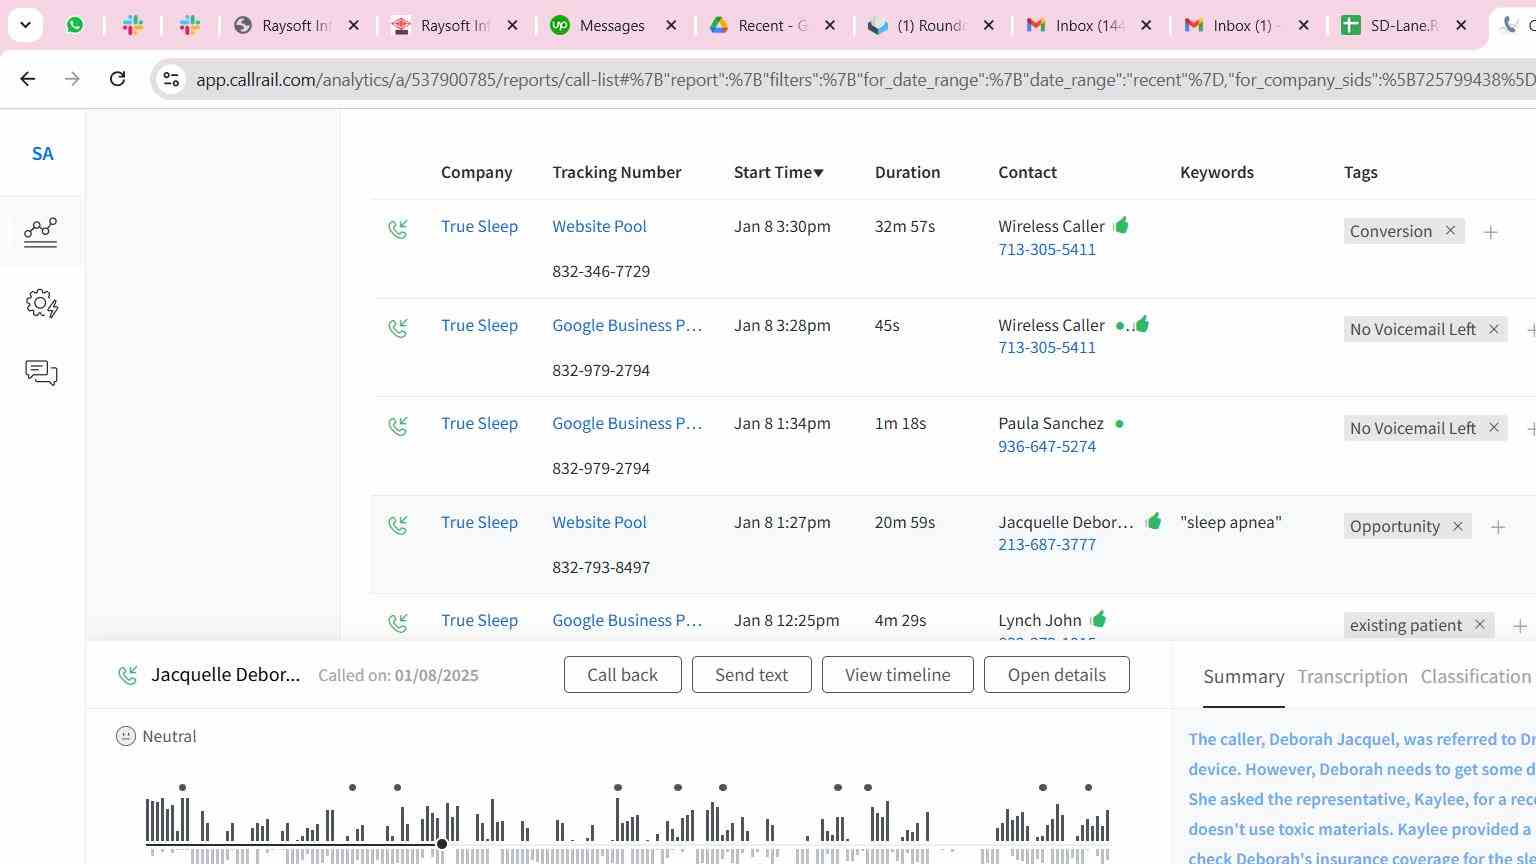The image size is (1536, 864).
Task: Click thumbs-up icon next to Jacquelle Debor contact
Action: tap(1153, 521)
